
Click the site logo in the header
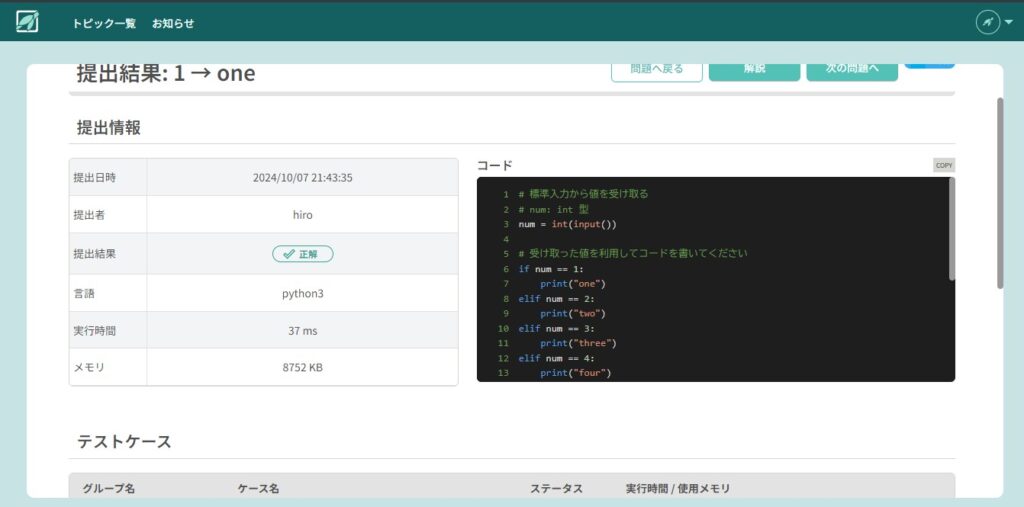tap(27, 21)
